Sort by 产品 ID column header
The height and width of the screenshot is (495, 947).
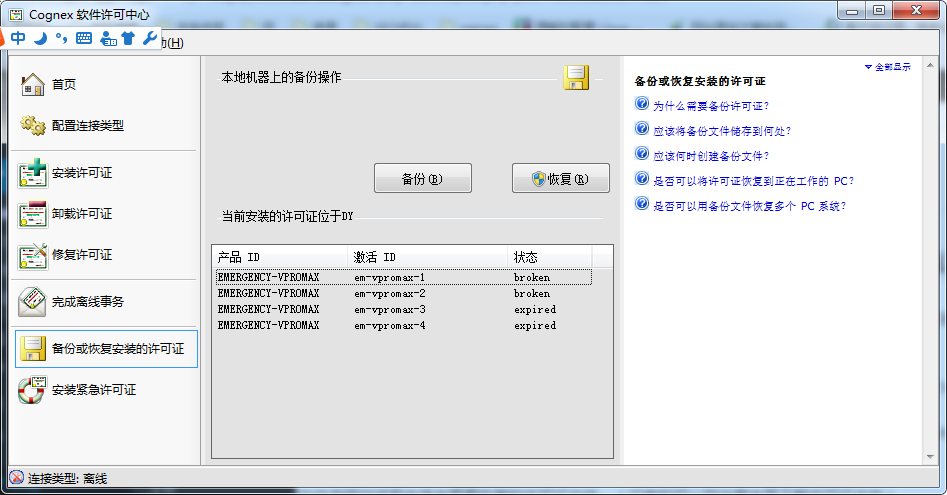tap(280, 257)
